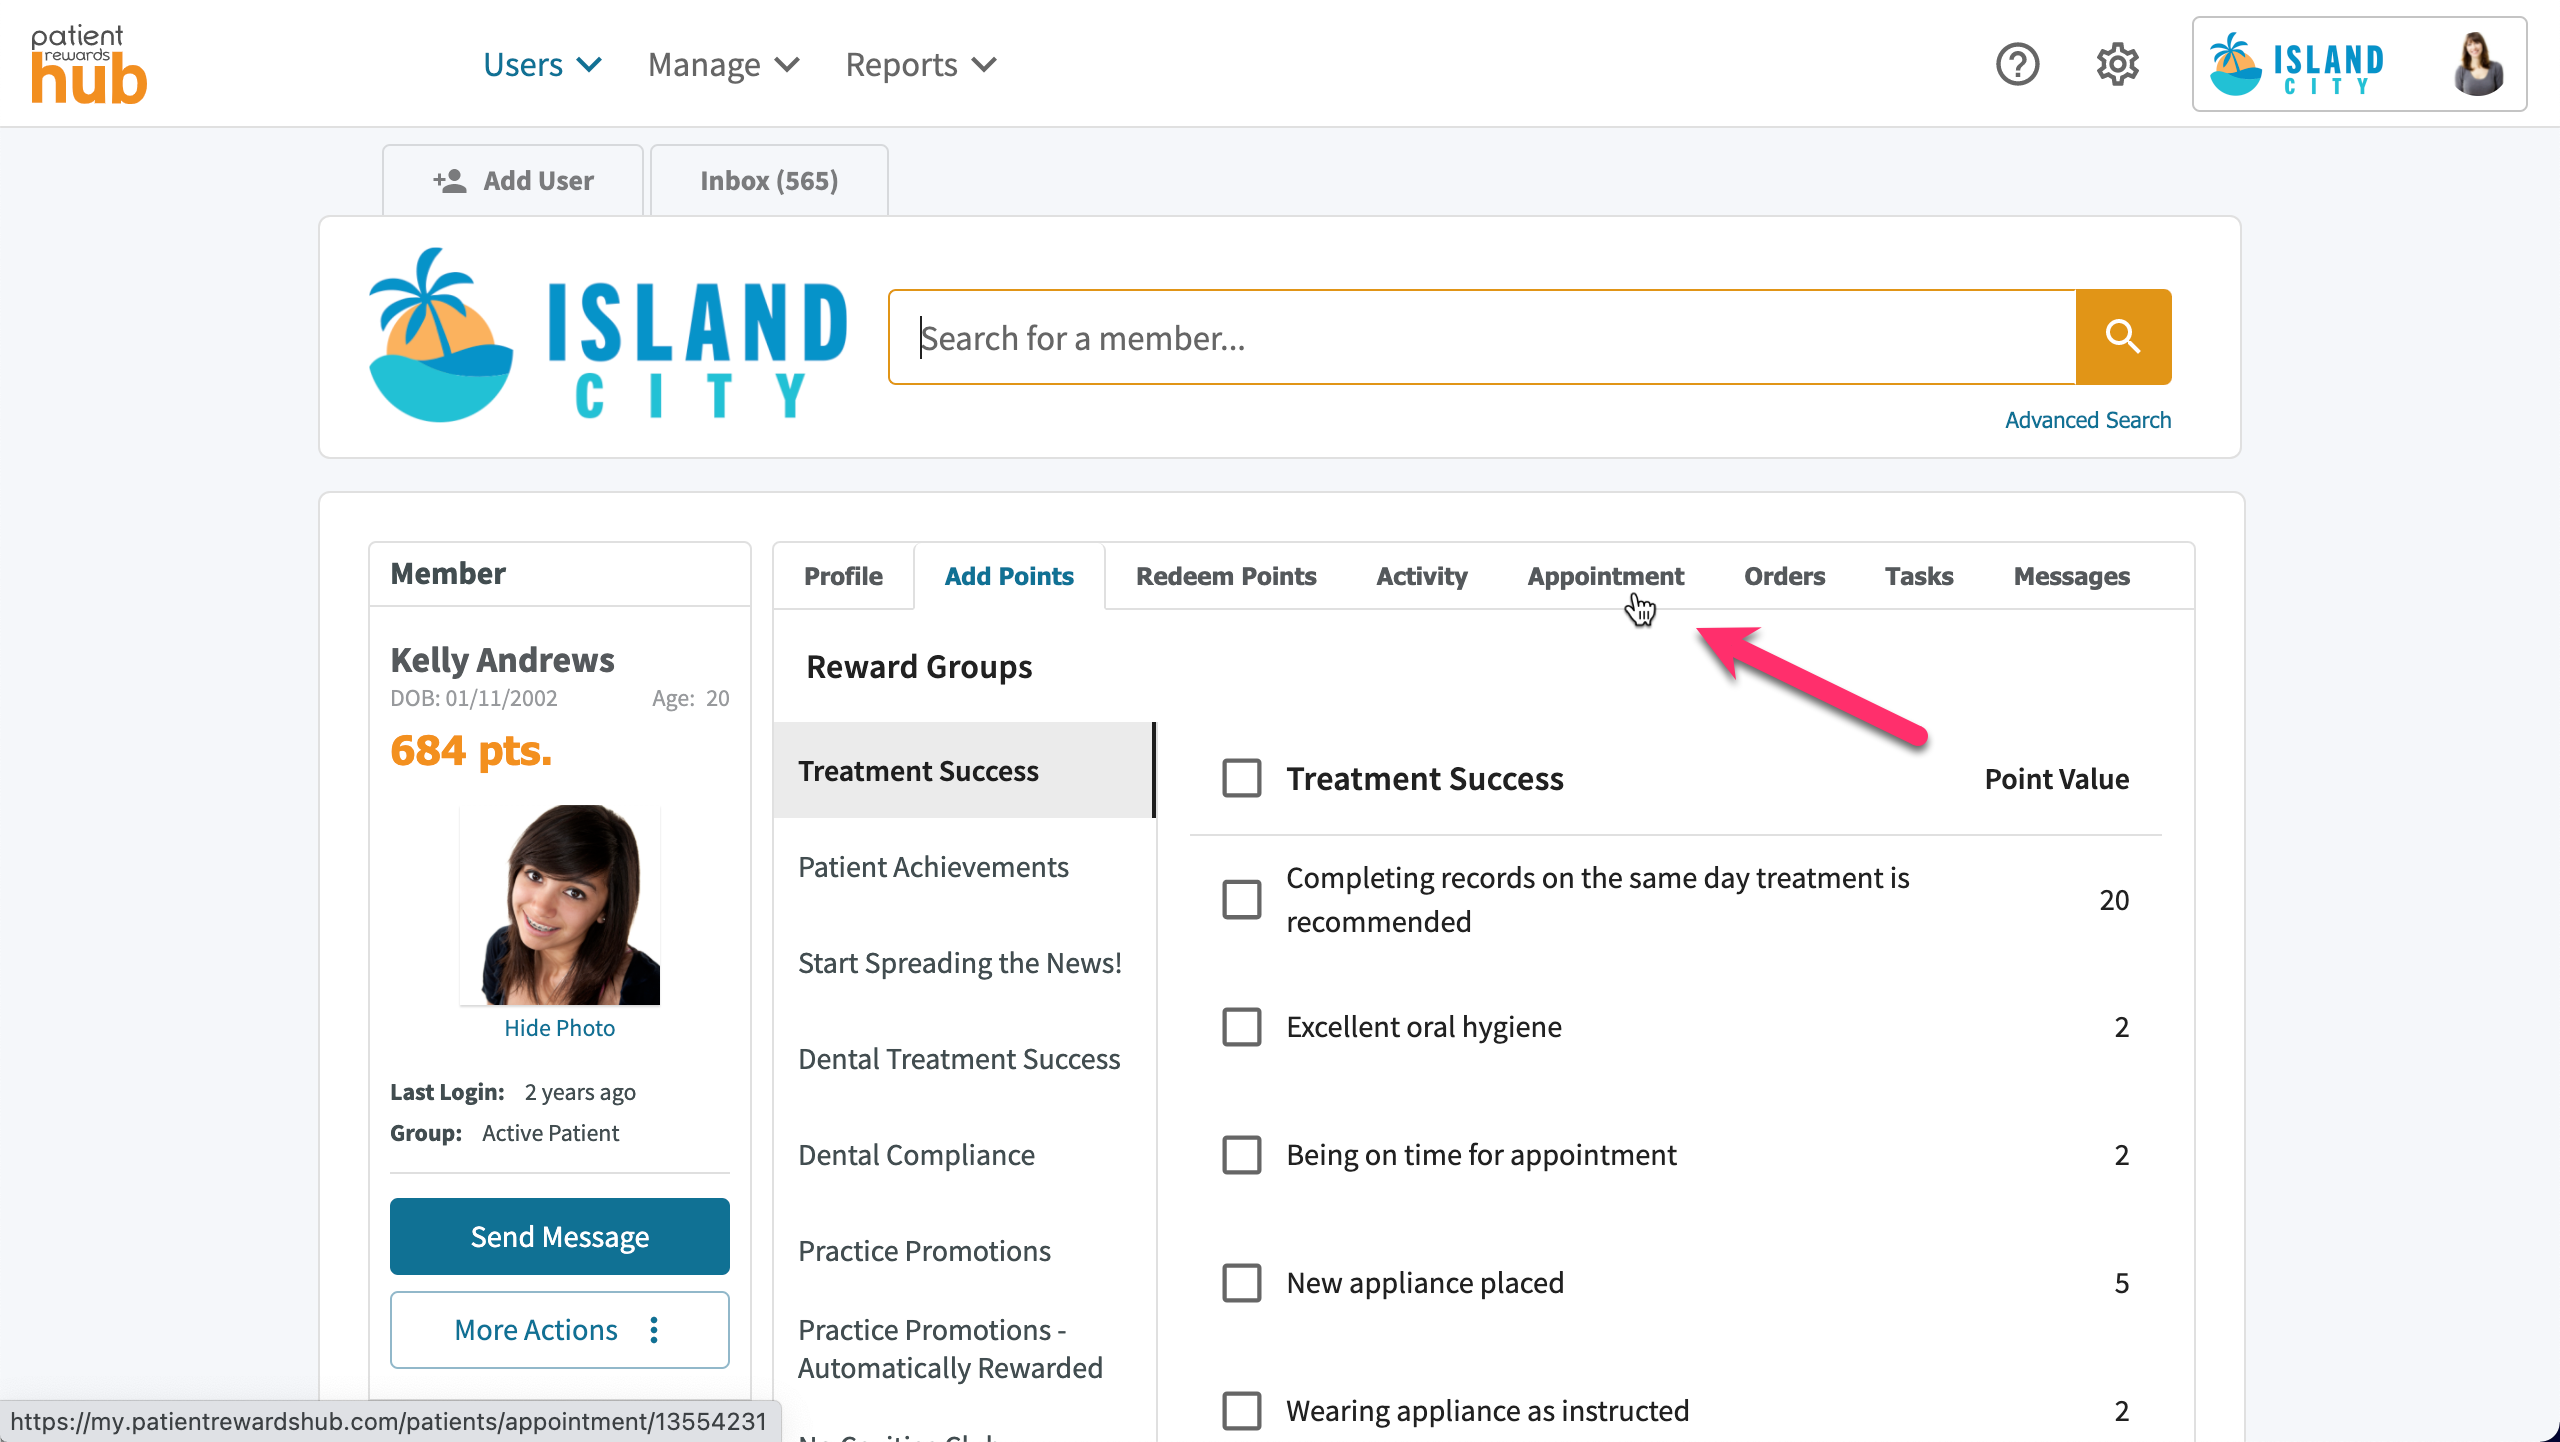The height and width of the screenshot is (1442, 2560).
Task: Click the Island City logo in header account box
Action: click(x=2297, y=65)
